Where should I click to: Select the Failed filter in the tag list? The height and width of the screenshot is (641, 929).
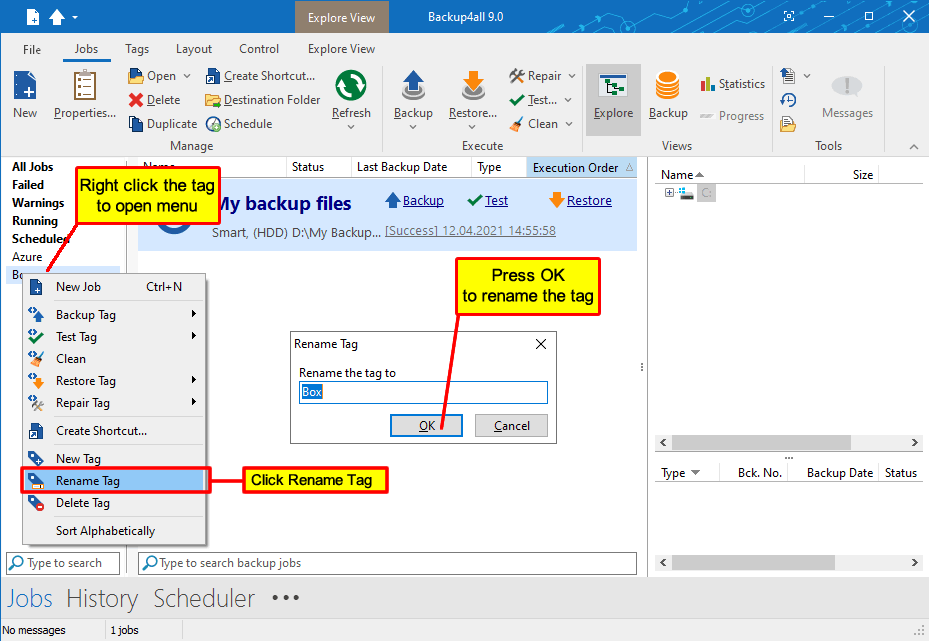tap(28, 185)
